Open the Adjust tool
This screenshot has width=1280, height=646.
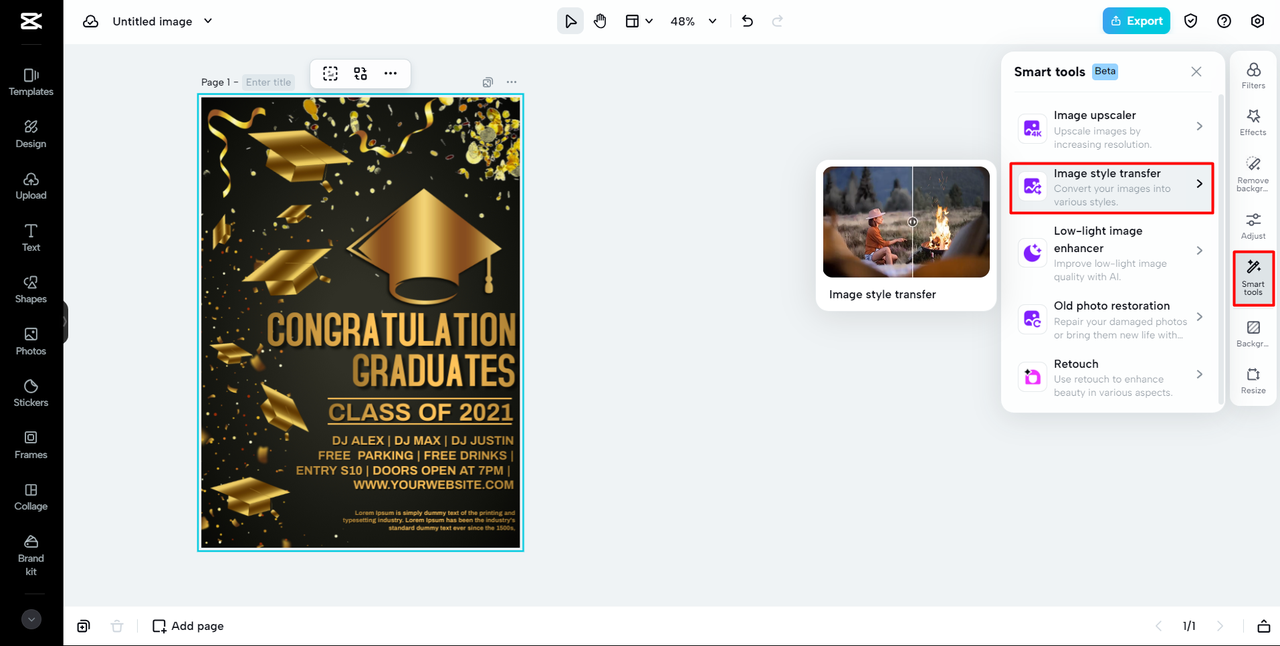(x=1253, y=226)
